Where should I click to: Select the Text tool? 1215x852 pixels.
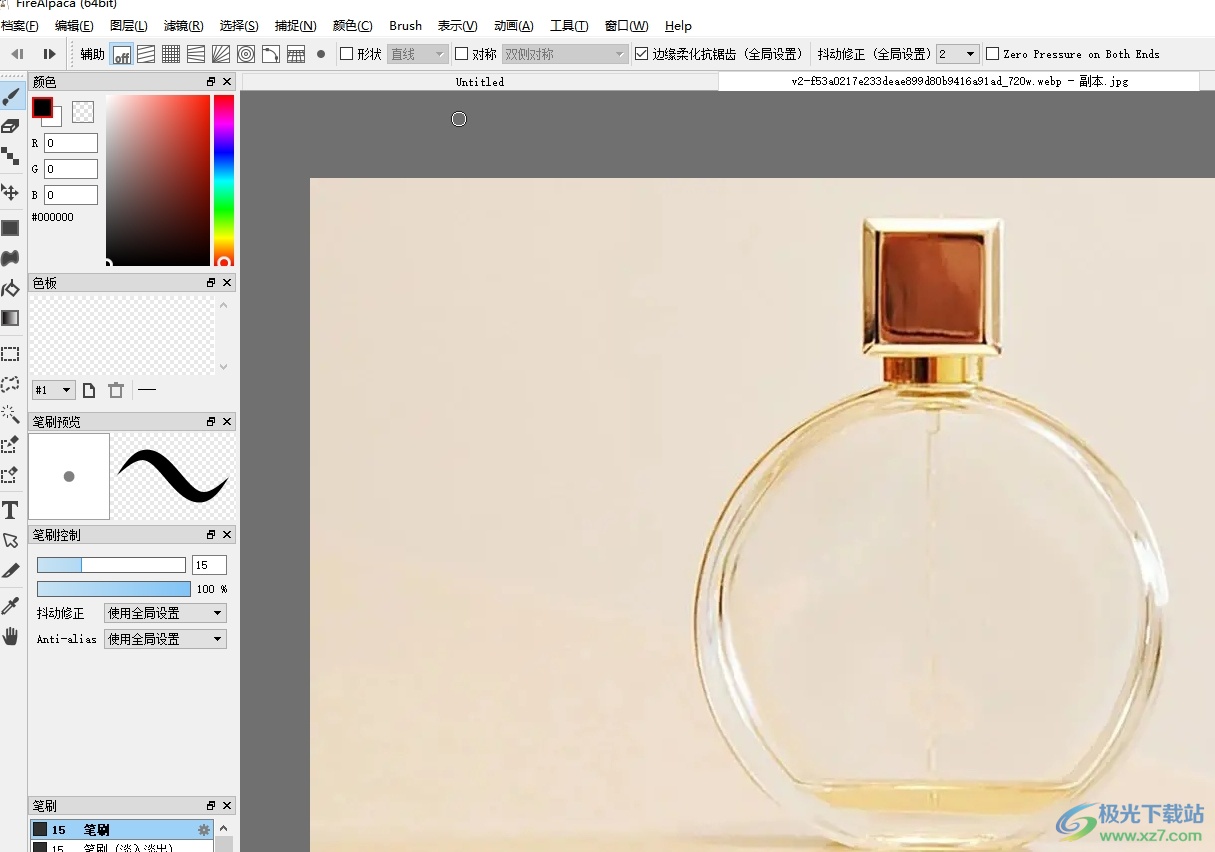click(10, 511)
